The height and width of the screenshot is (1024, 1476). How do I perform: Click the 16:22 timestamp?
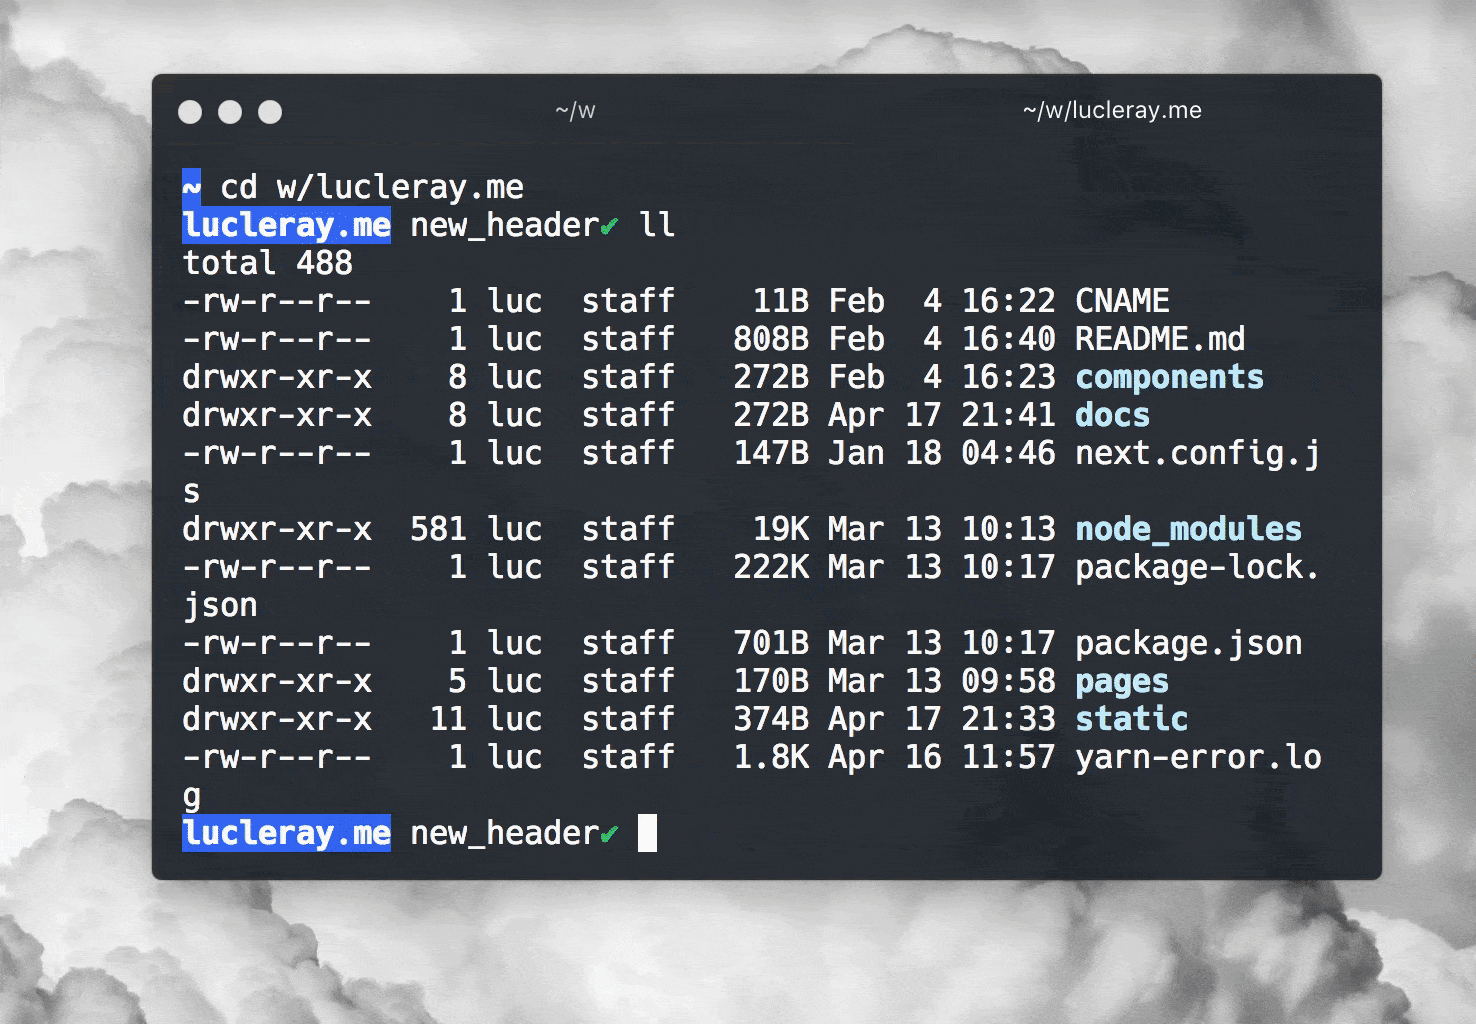pyautogui.click(x=1008, y=301)
